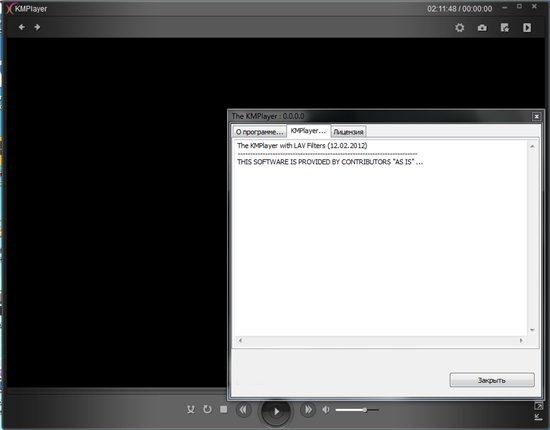Click the A-B repeat icon
This screenshot has height=430, width=550.
(x=191, y=409)
